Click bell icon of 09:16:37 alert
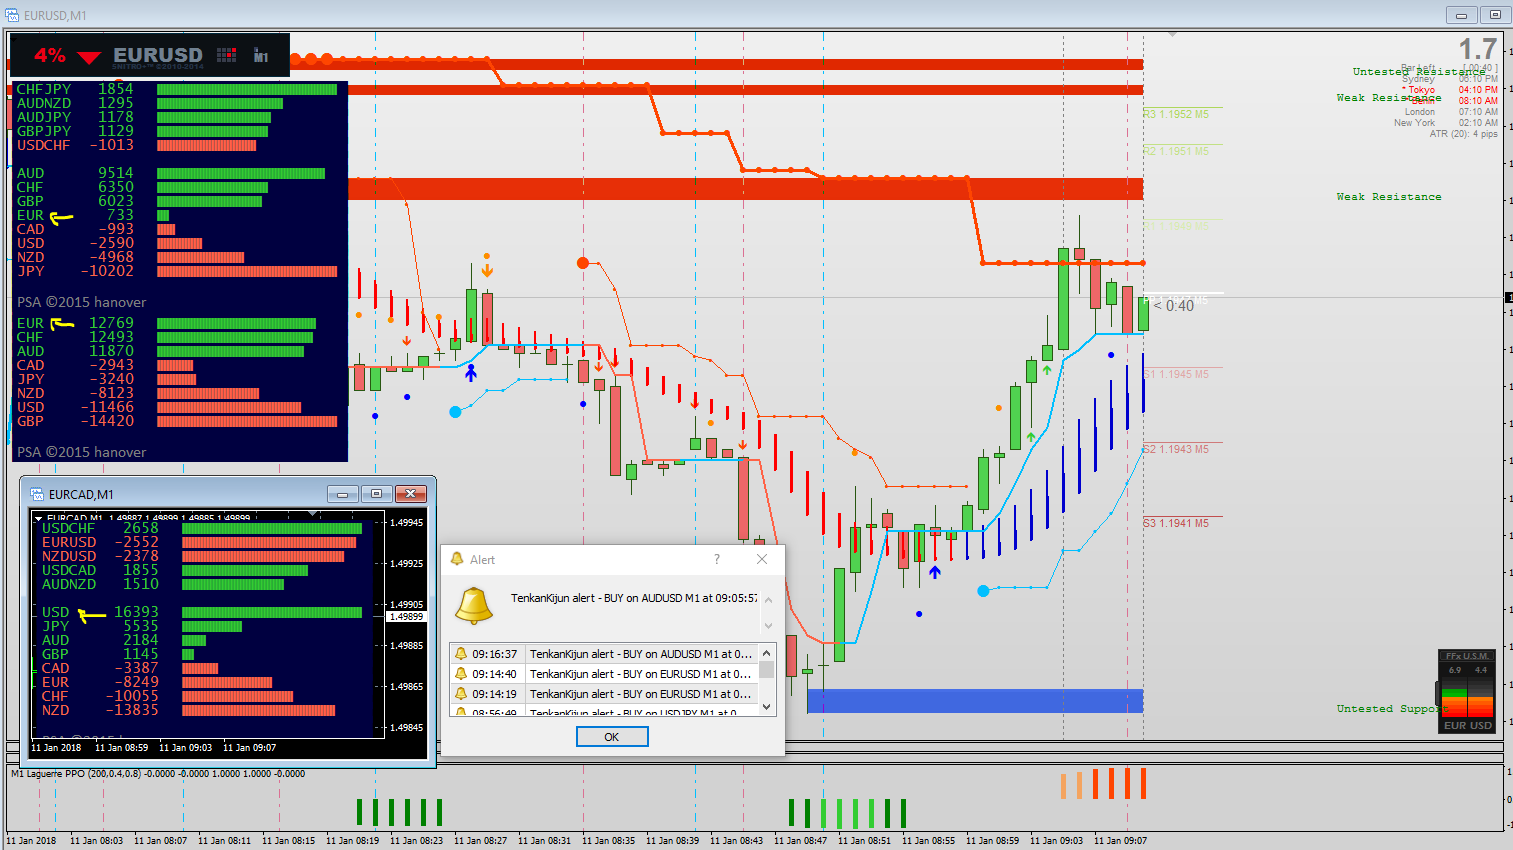The width and height of the screenshot is (1513, 850). (461, 654)
